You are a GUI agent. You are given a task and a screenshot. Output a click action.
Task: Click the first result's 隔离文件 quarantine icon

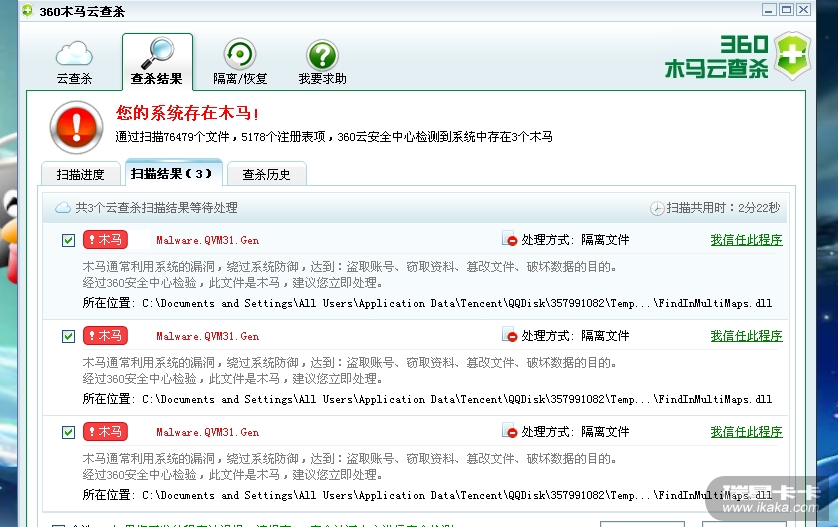[510, 239]
